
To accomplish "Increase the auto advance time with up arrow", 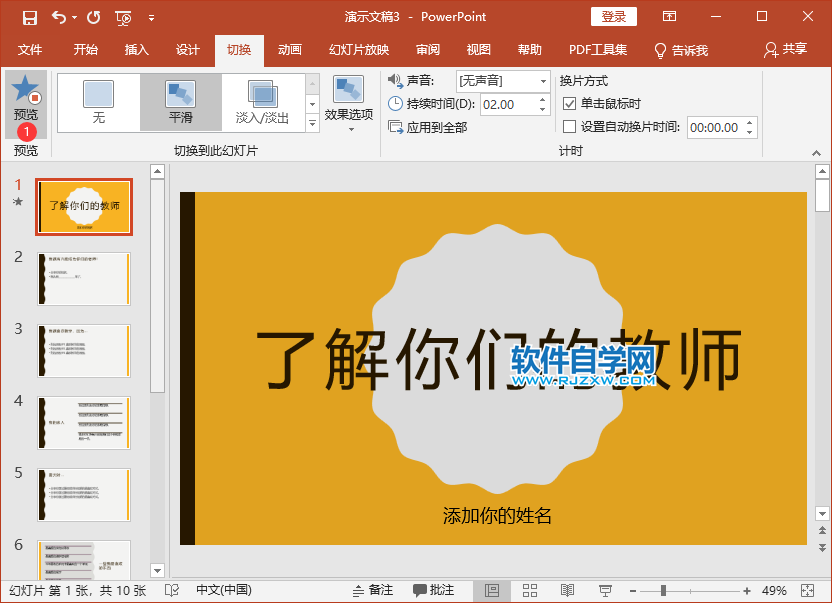I will tap(749, 123).
